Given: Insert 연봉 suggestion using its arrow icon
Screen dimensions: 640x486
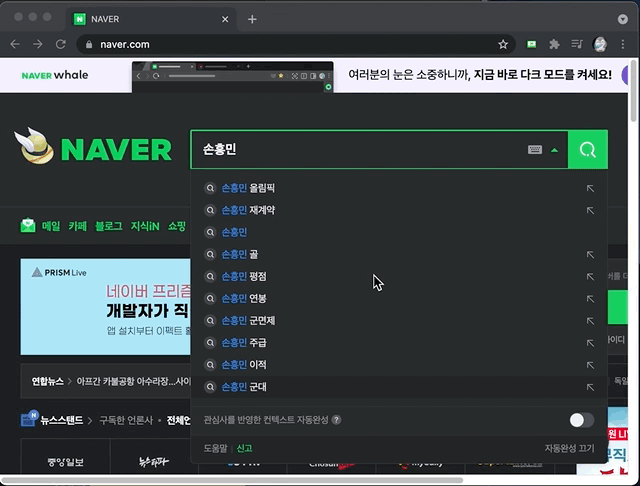Looking at the screenshot, I should [x=590, y=299].
